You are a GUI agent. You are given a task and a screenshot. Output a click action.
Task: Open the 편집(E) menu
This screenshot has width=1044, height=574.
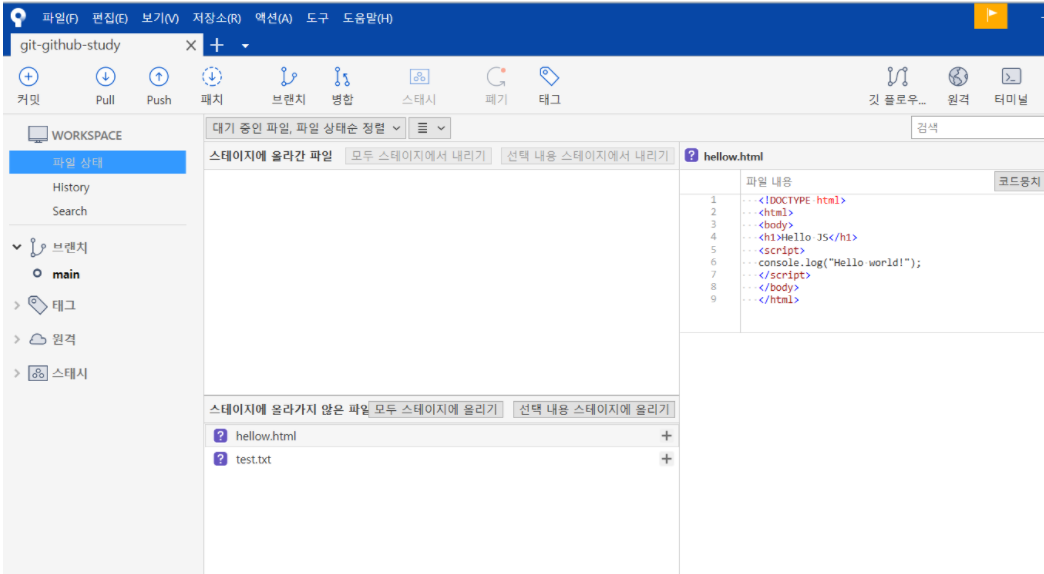point(110,18)
